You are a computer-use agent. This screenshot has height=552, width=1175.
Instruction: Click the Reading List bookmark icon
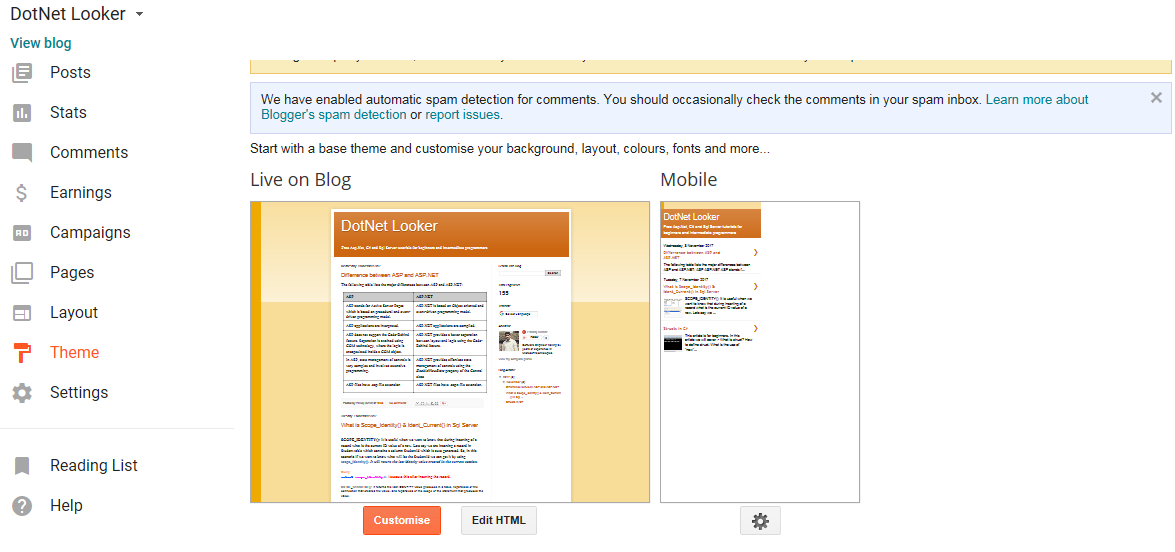coord(22,466)
